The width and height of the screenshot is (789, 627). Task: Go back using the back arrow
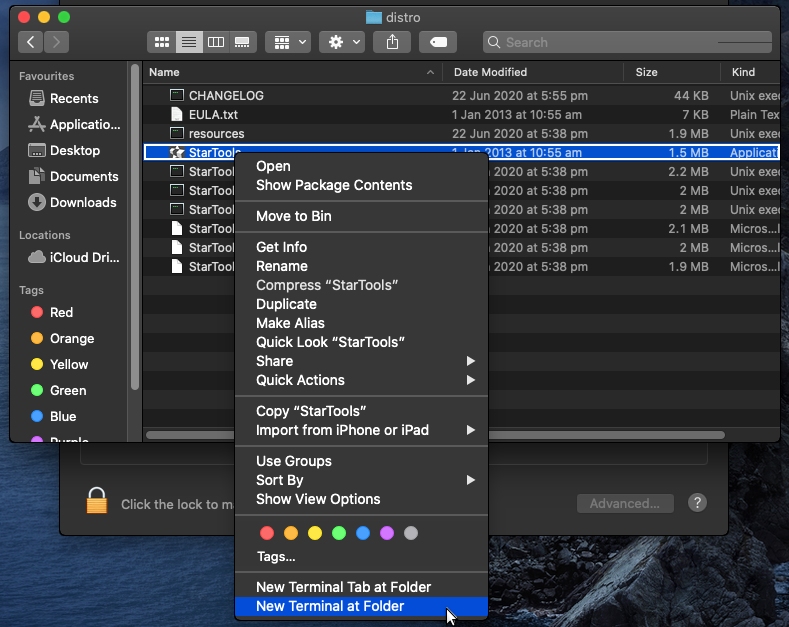click(x=31, y=42)
